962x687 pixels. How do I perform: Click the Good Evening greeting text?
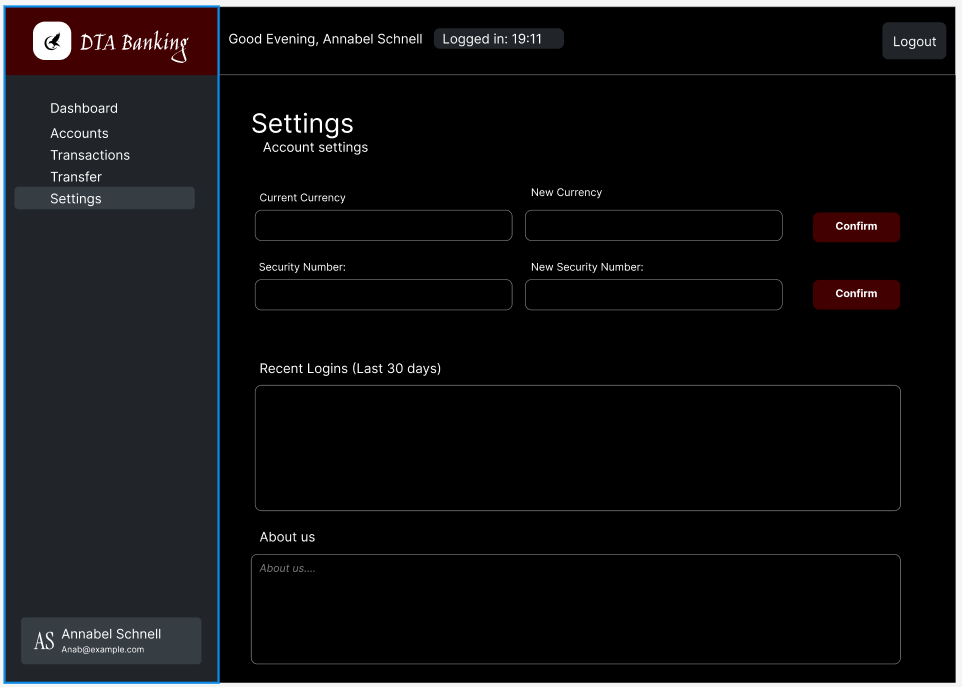325,39
